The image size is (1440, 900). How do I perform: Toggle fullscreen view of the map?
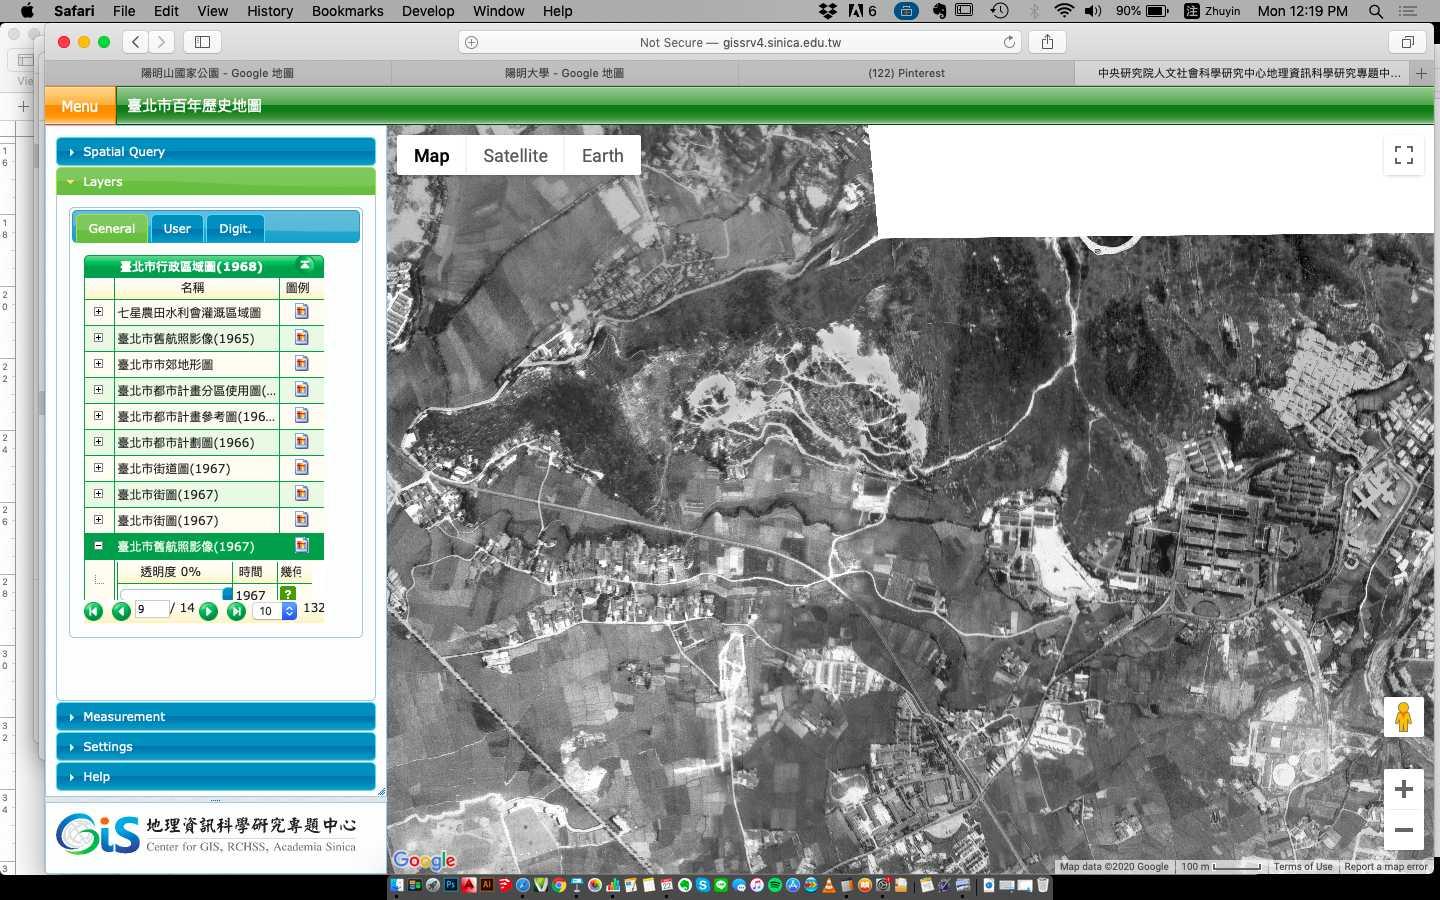tap(1403, 155)
